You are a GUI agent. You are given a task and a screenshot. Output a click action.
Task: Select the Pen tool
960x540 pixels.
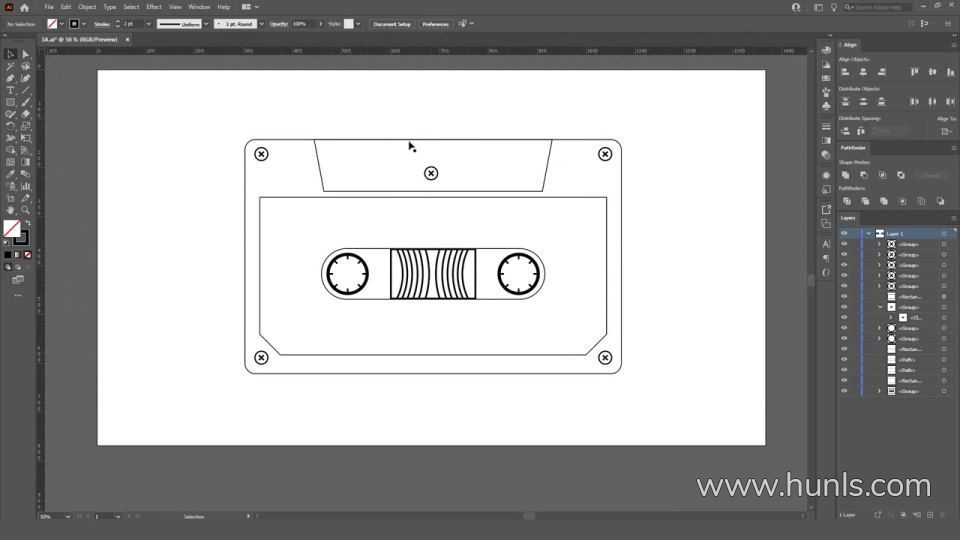pyautogui.click(x=10, y=78)
